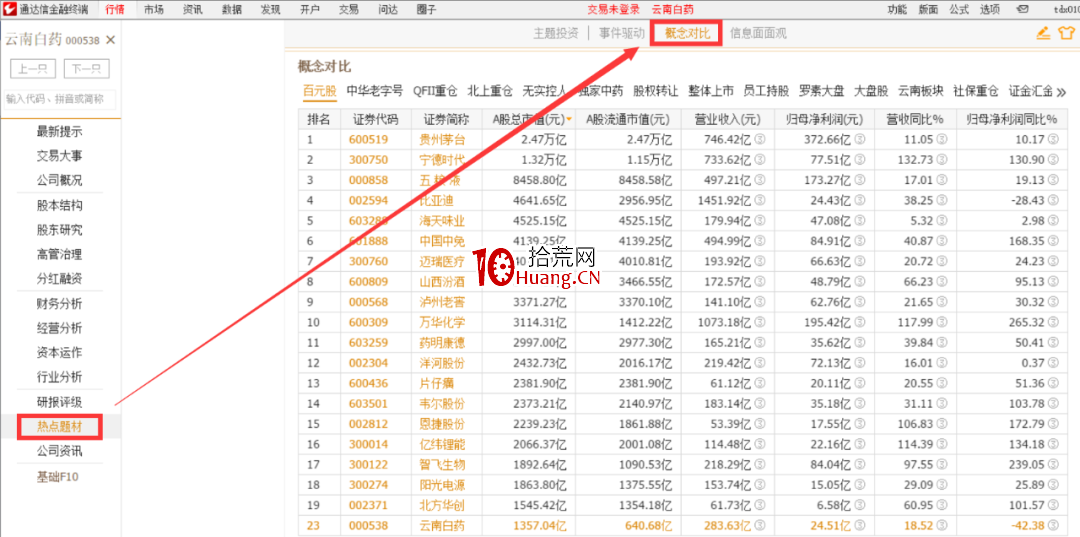
Task: Switch to 概念对比 tab
Action: (687, 33)
